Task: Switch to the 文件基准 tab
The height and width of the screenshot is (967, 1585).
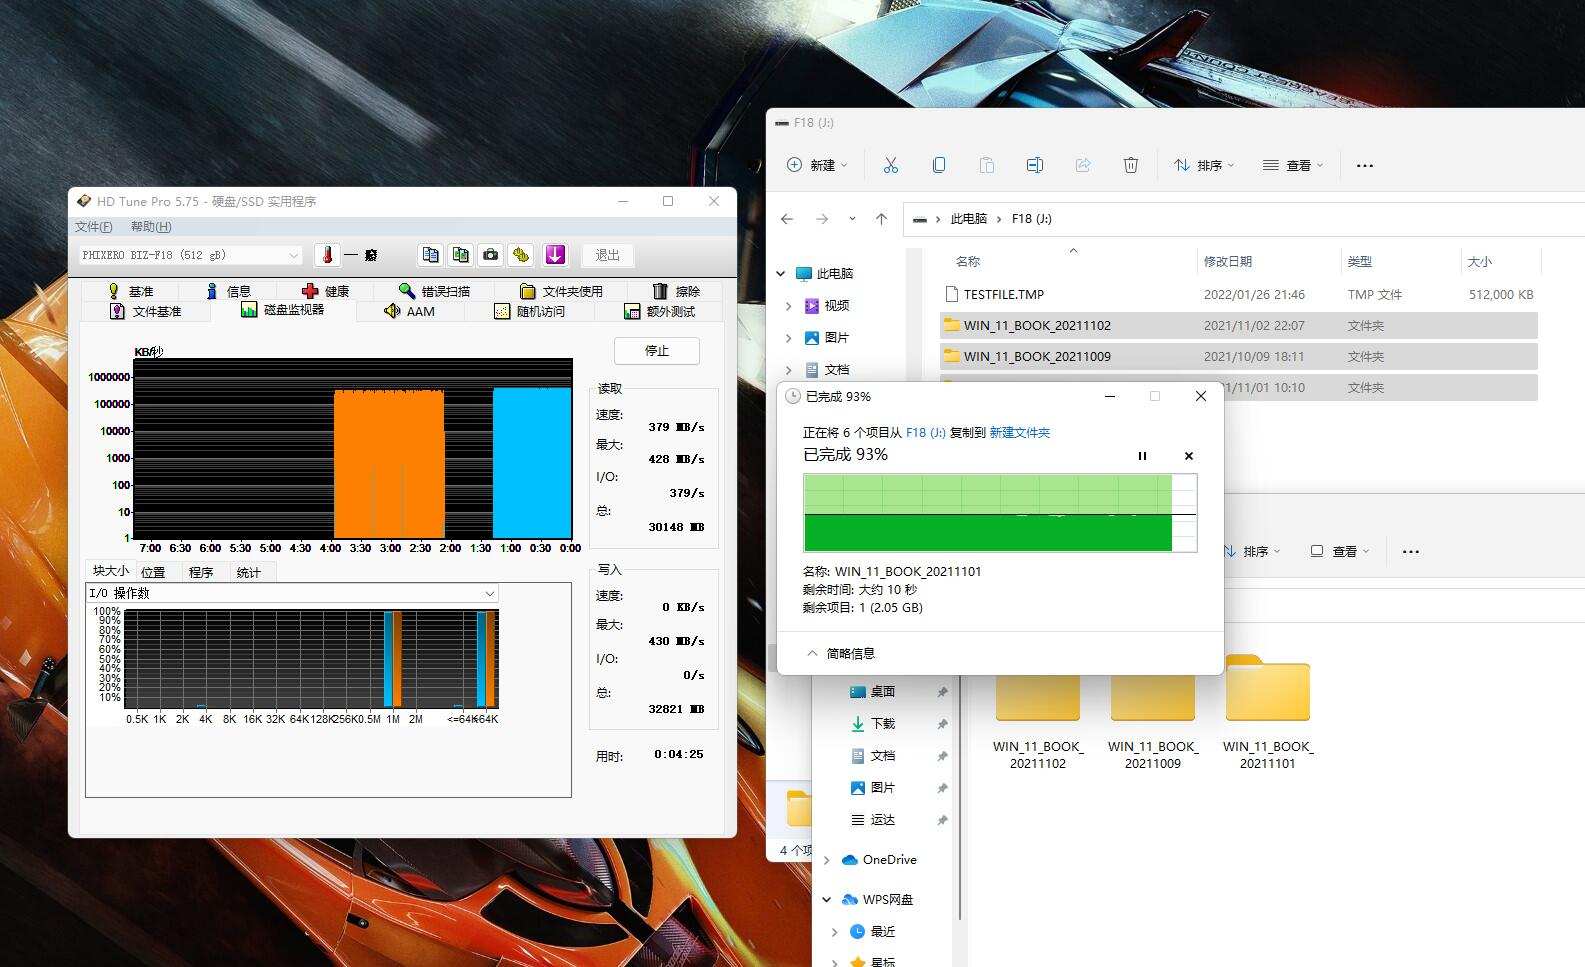Action: click(x=146, y=311)
